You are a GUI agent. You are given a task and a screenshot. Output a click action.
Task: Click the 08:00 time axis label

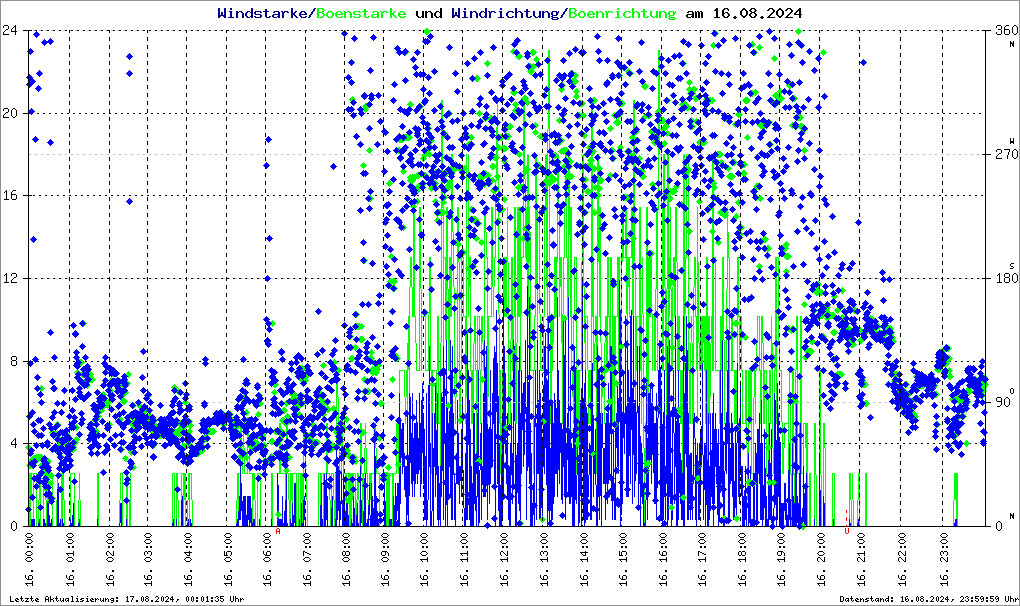347,559
